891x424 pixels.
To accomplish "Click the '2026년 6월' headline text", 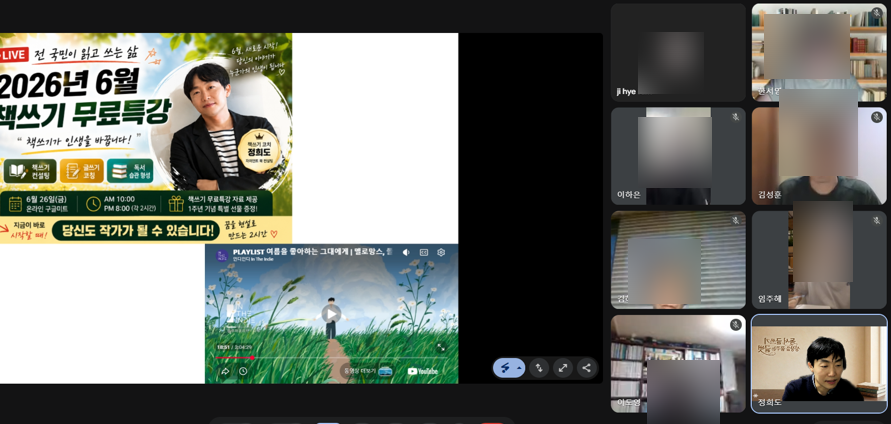I will tap(68, 85).
